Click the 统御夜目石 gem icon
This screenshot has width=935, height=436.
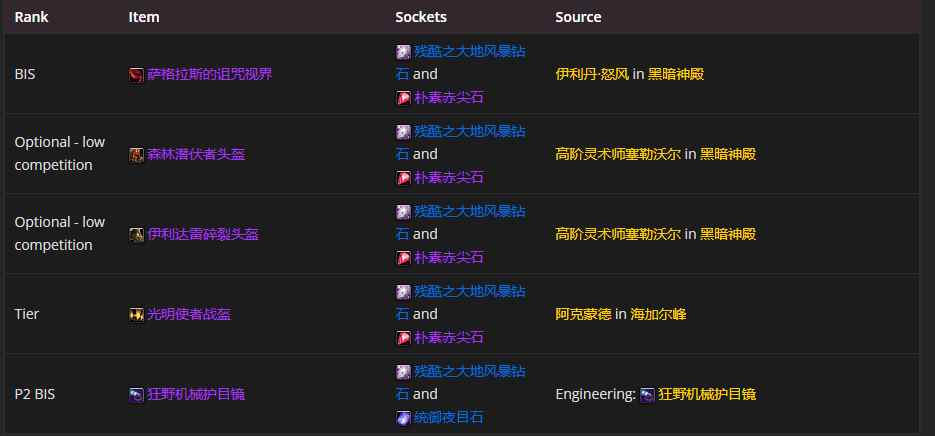403,417
